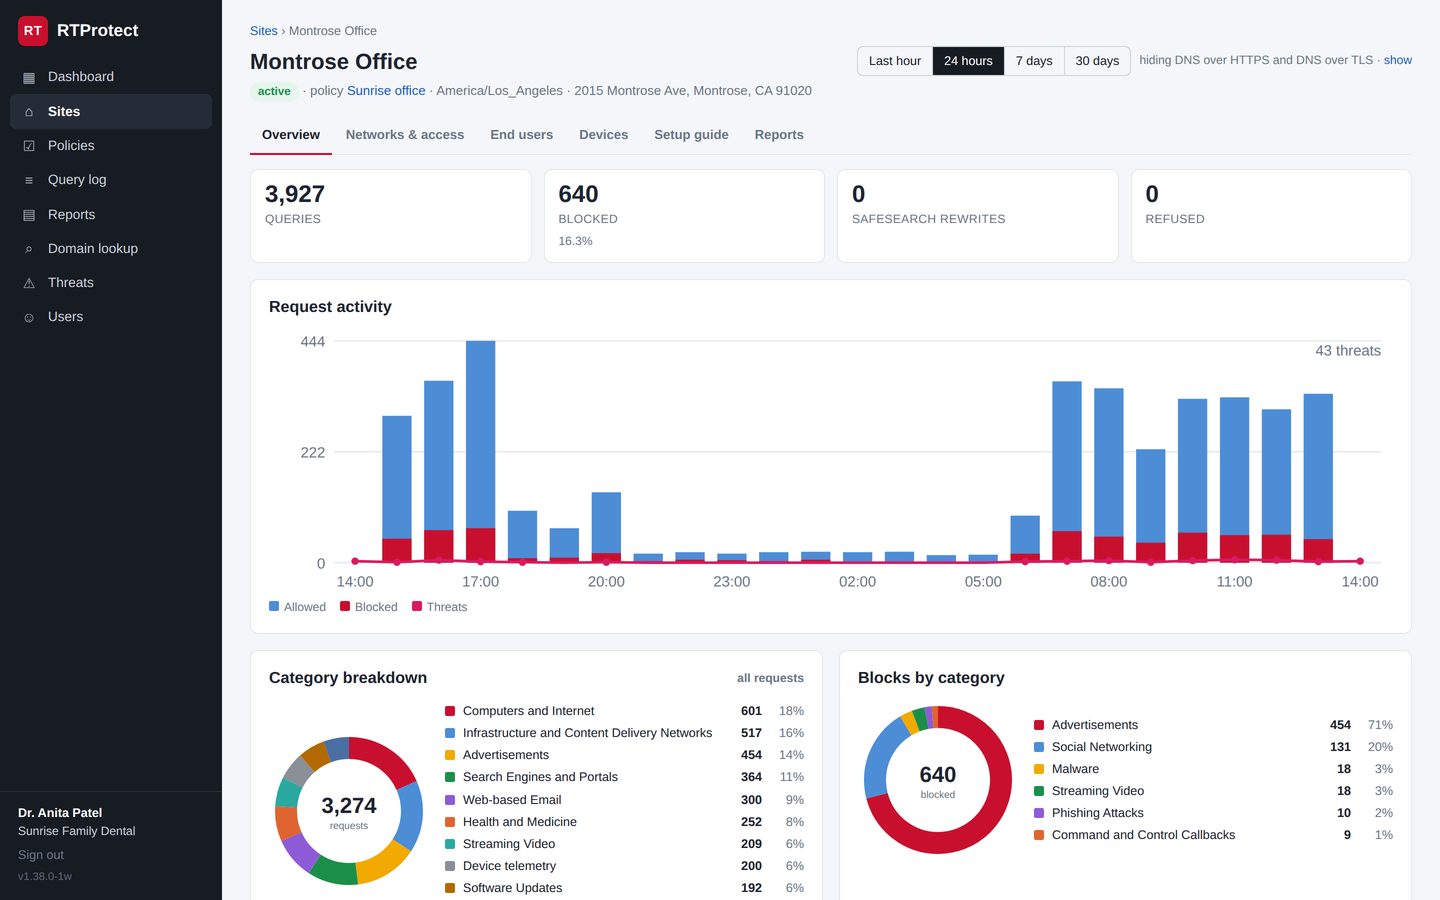This screenshot has height=900, width=1440.
Task: Open the Reports tab under Montrose Office
Action: [779, 135]
